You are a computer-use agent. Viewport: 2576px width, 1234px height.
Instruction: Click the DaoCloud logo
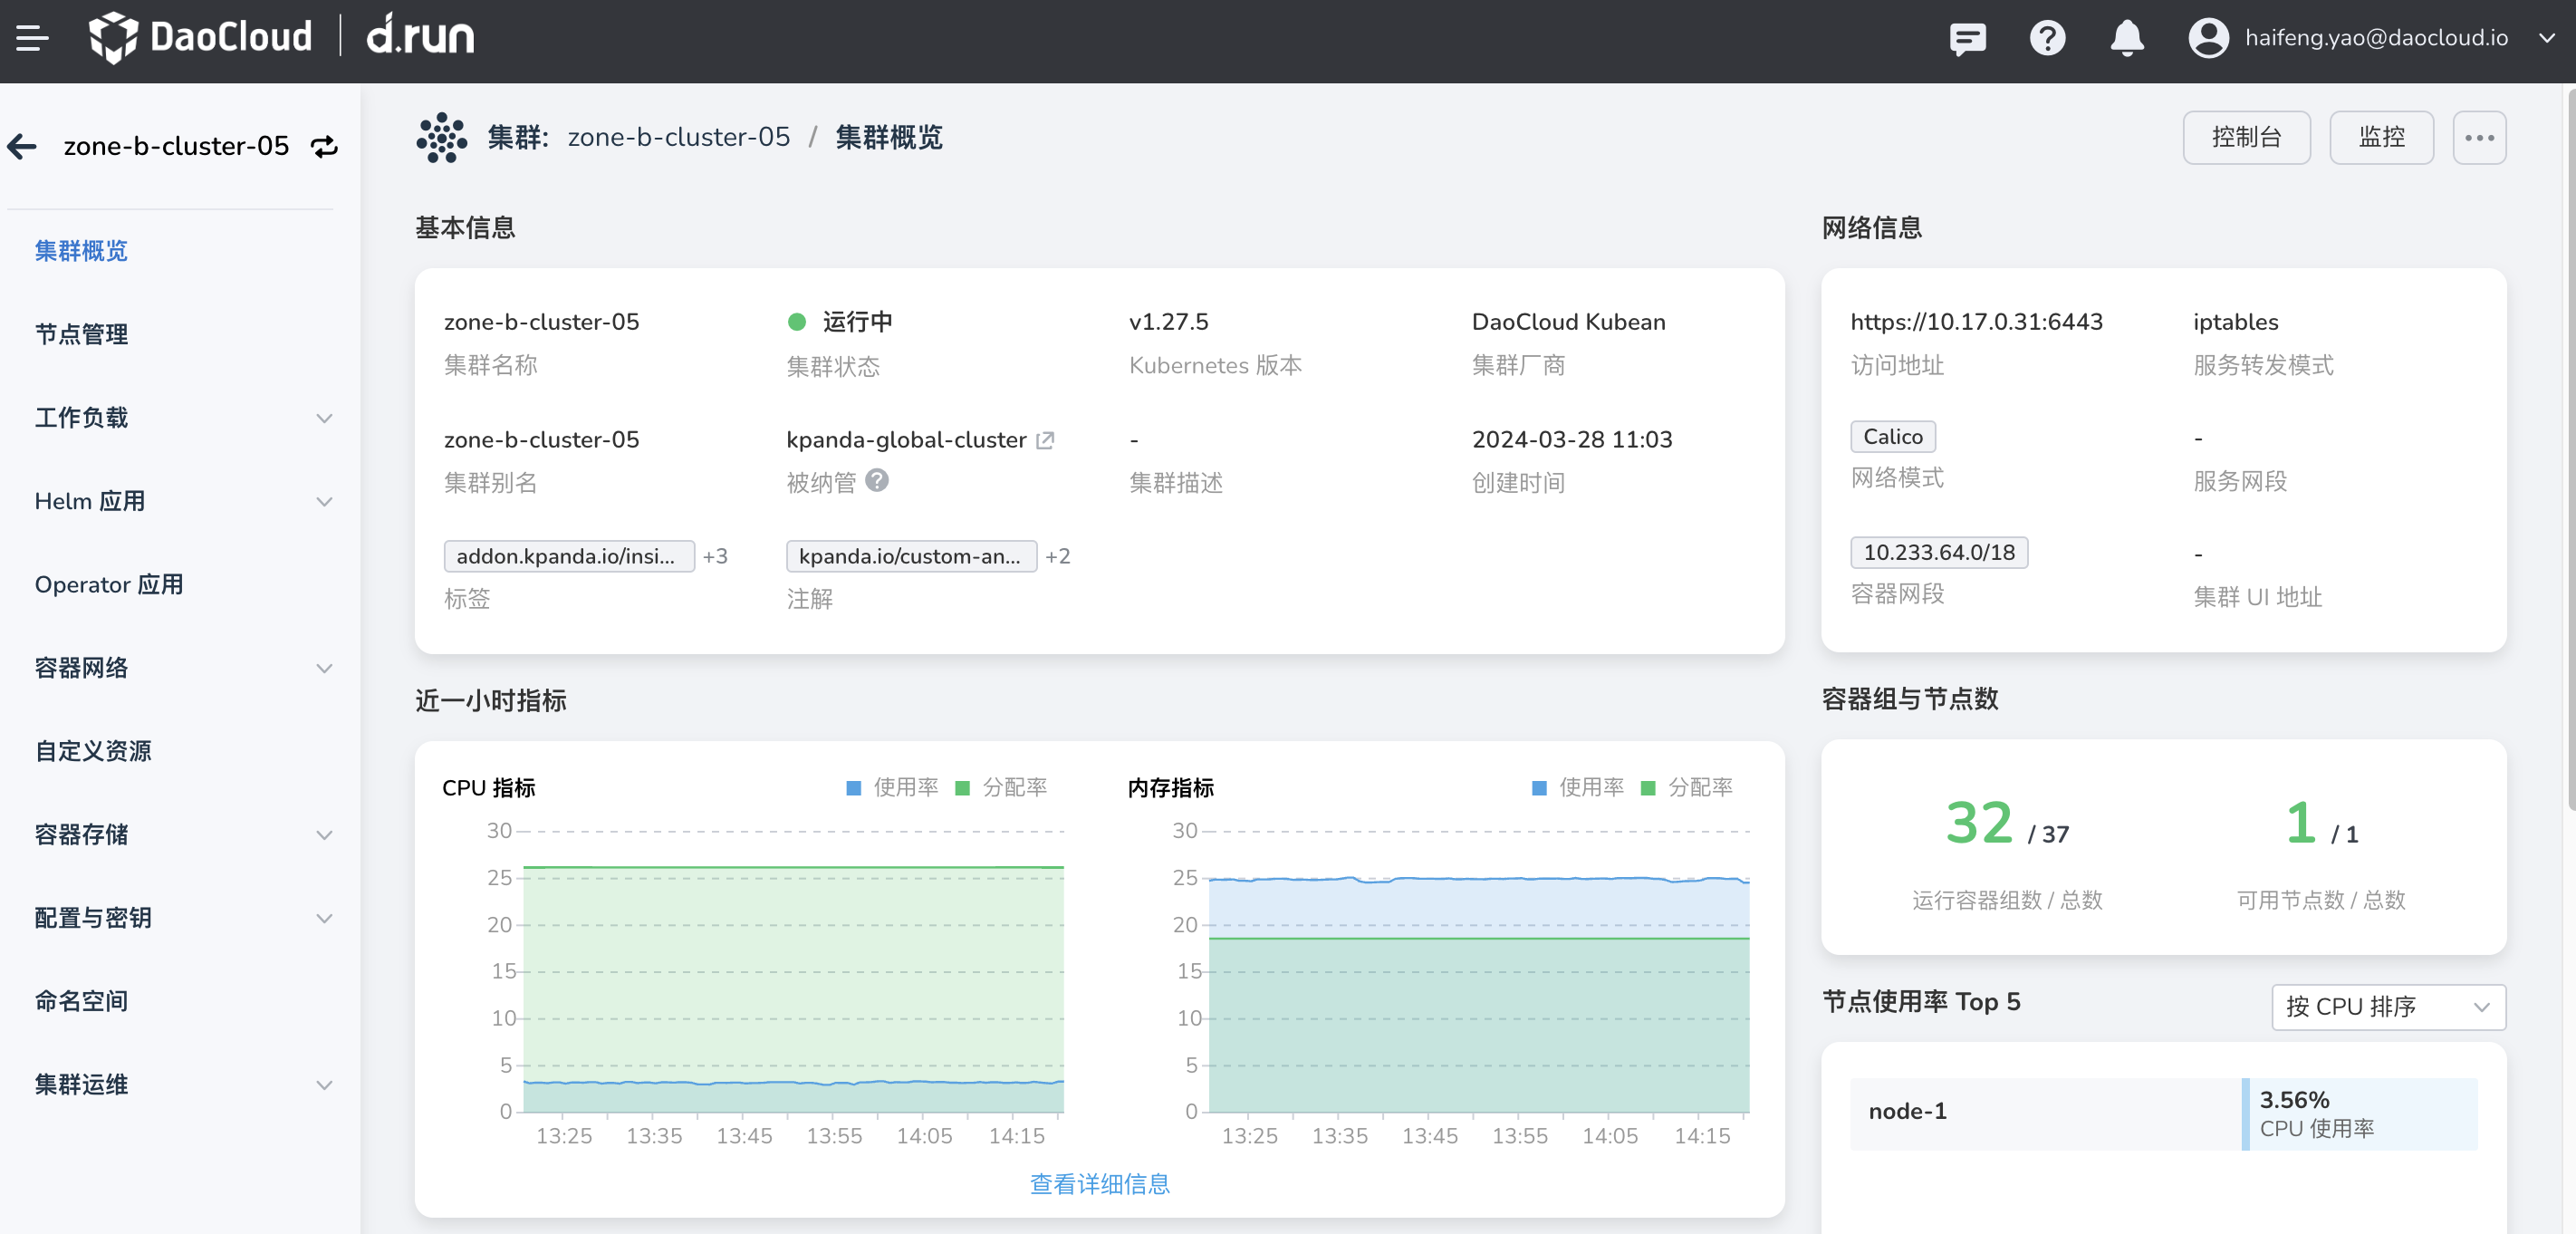tap(200, 38)
